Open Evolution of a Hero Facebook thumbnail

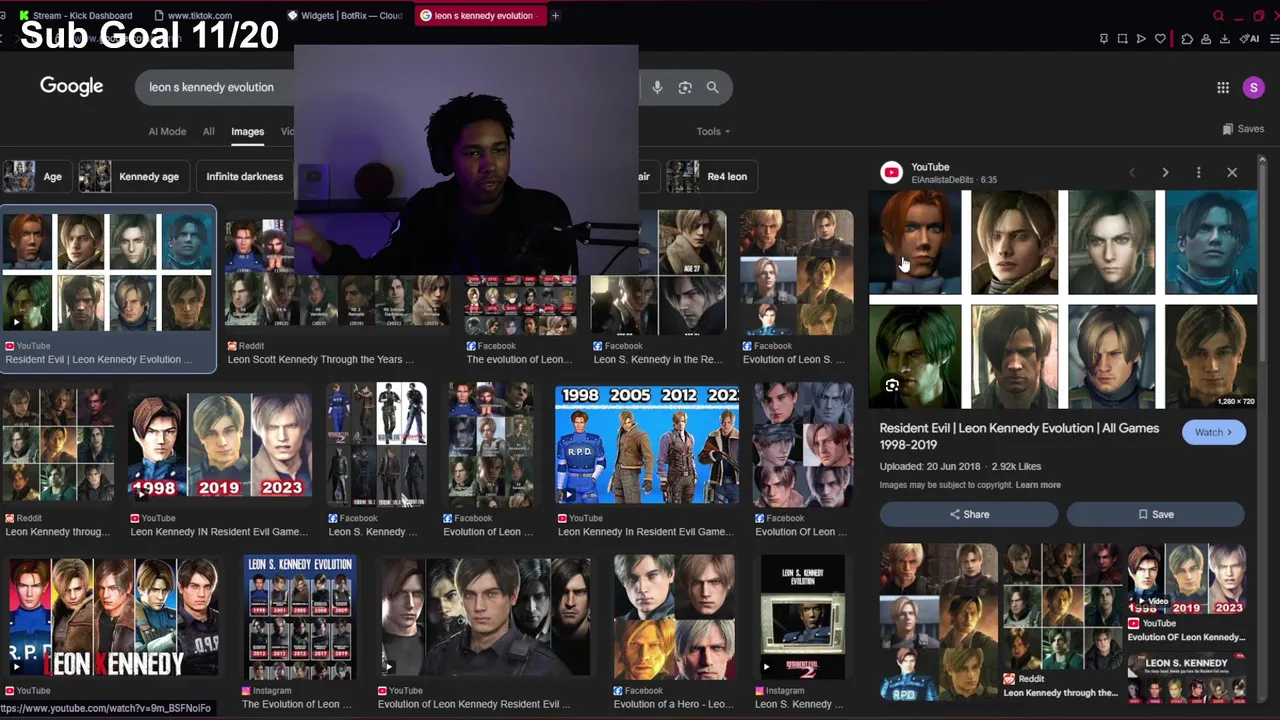pos(674,617)
